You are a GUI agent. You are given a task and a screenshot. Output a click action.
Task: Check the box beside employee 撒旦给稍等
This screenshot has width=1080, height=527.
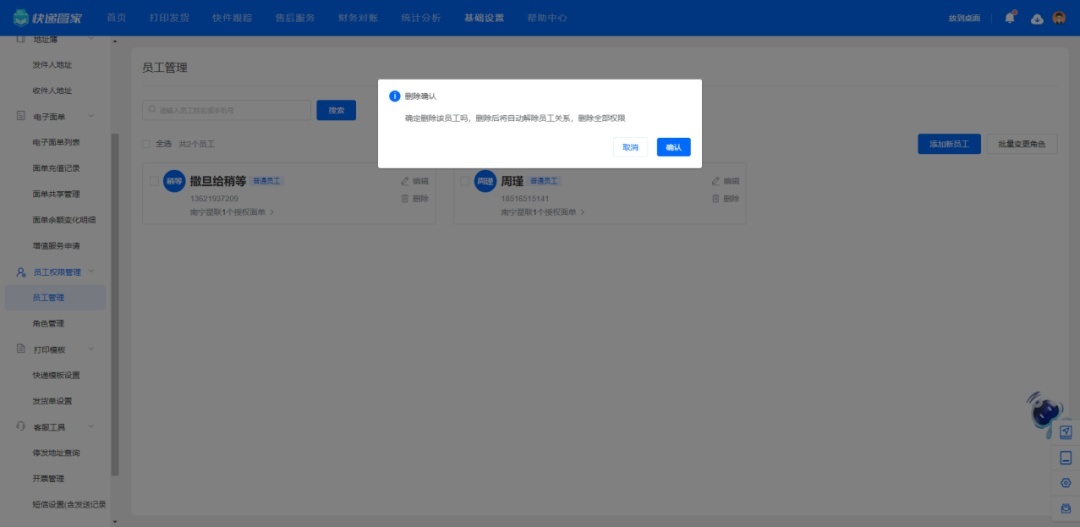tap(153, 181)
